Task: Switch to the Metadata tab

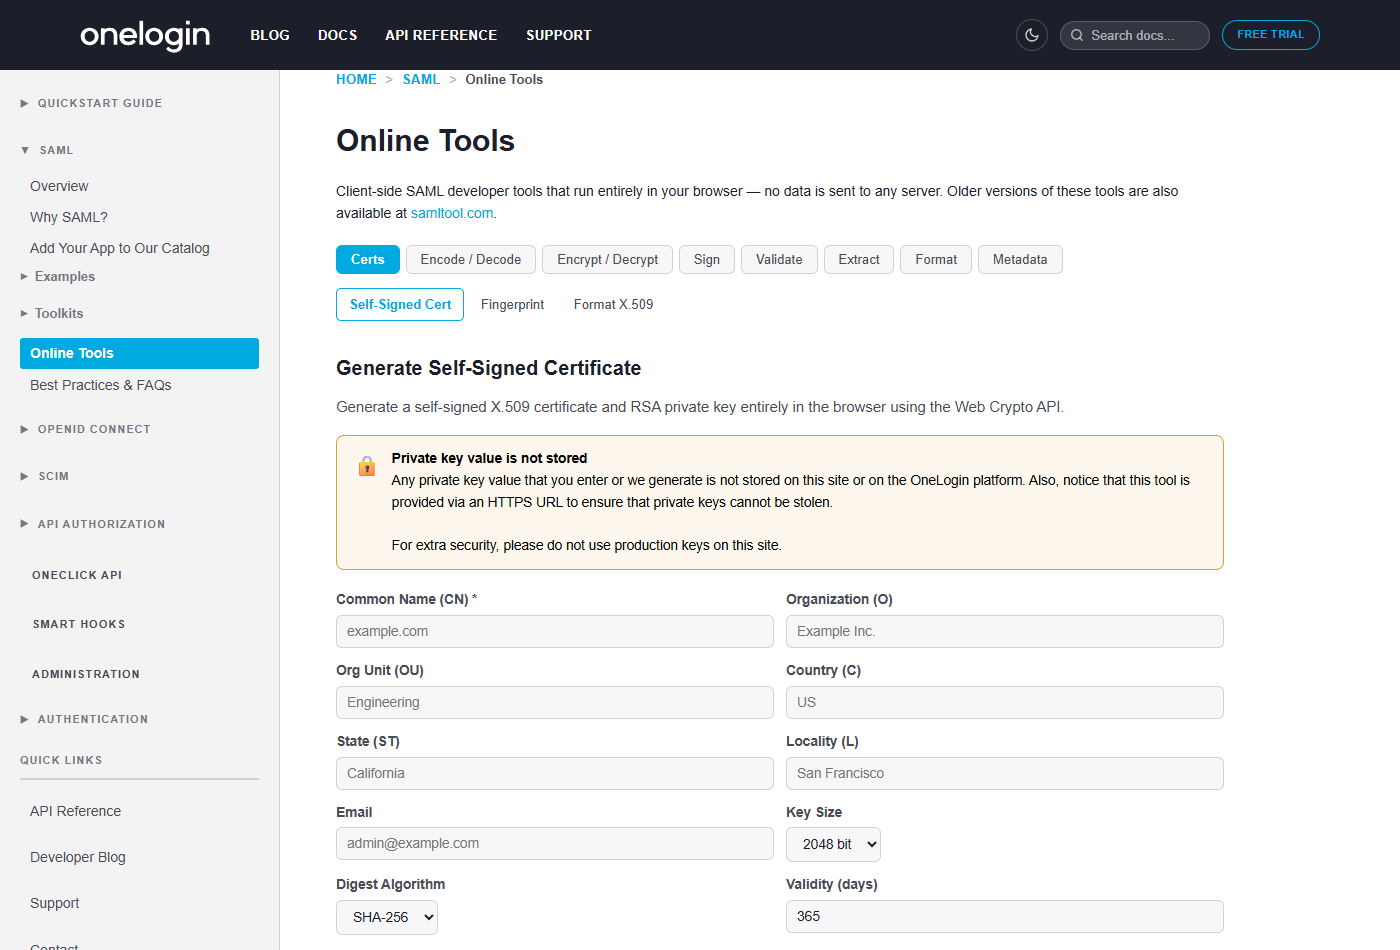Action: pos(1020,259)
